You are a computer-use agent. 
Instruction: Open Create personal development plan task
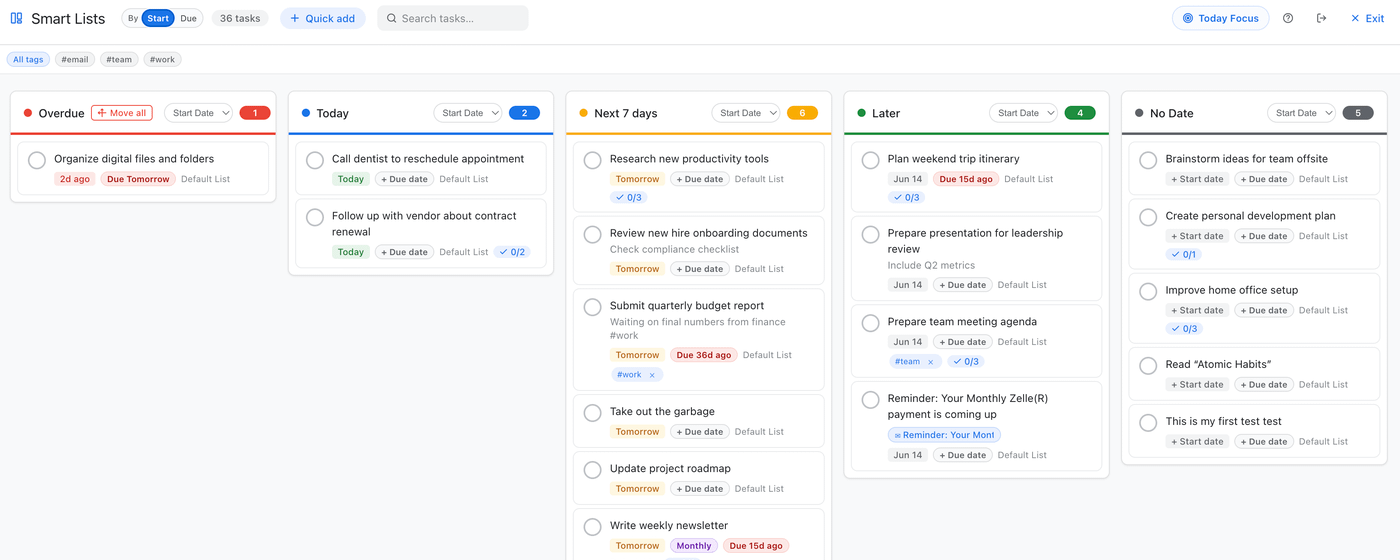(x=1250, y=216)
